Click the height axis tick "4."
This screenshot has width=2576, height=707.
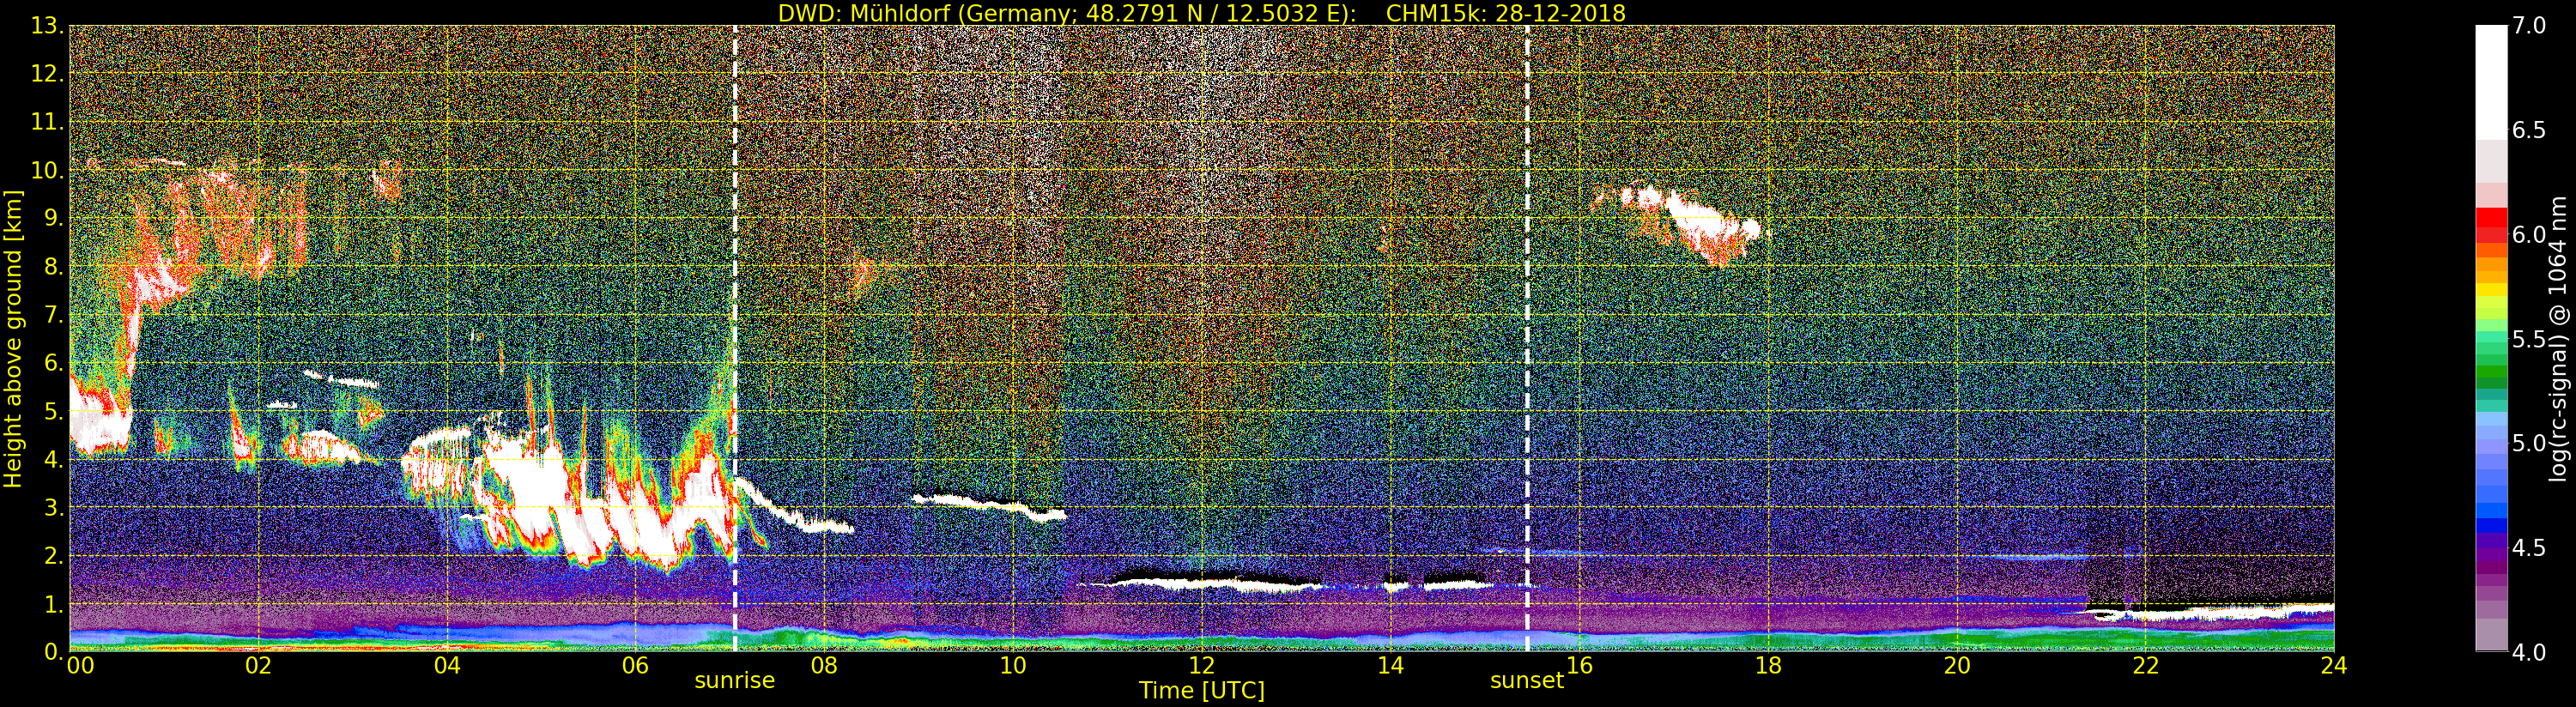tap(54, 459)
